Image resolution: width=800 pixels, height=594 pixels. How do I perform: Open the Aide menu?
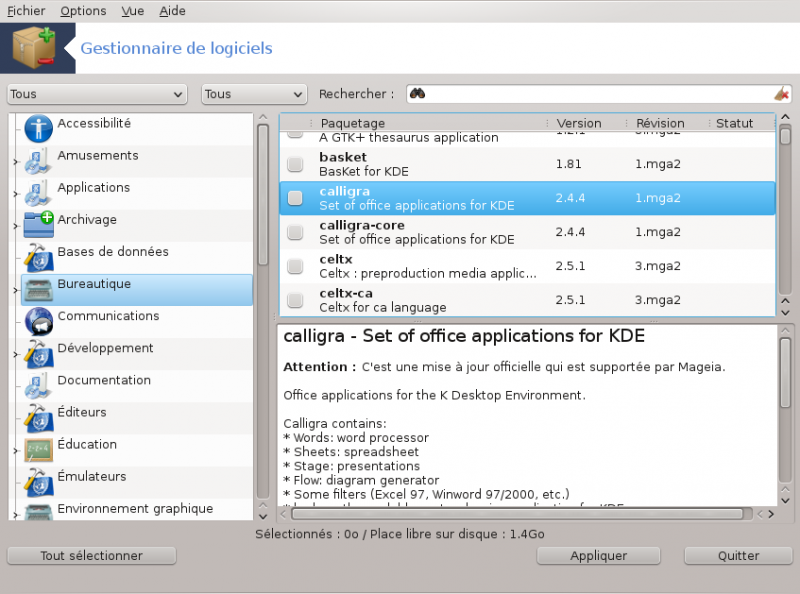point(172,11)
